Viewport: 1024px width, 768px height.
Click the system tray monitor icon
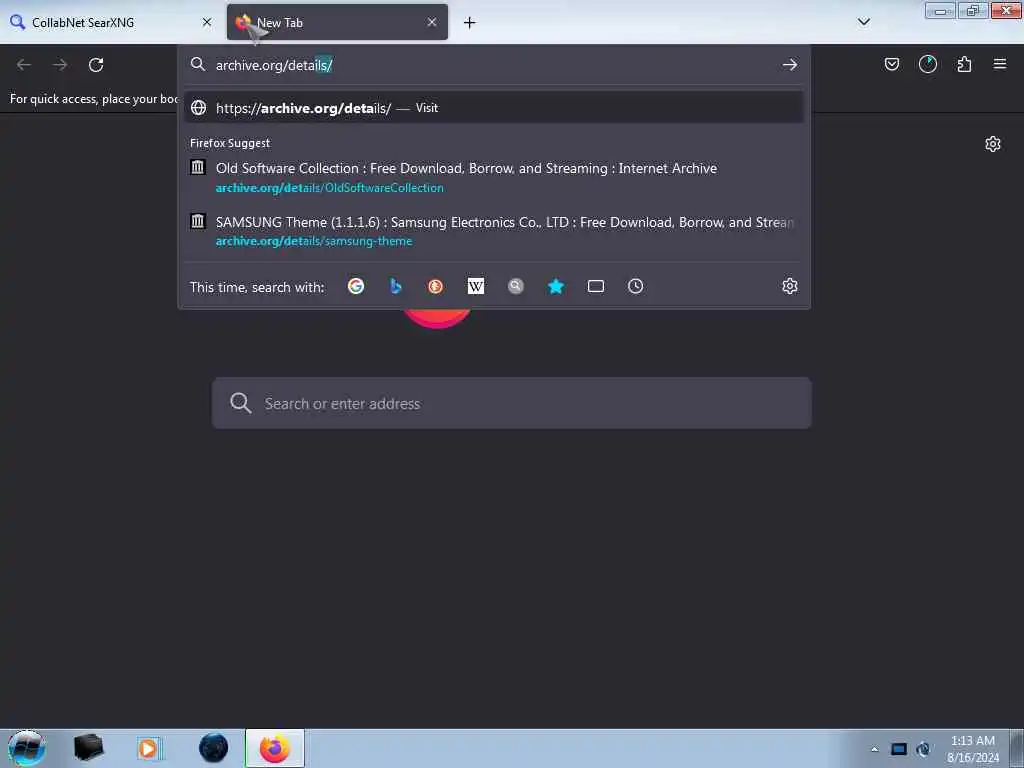pos(899,749)
